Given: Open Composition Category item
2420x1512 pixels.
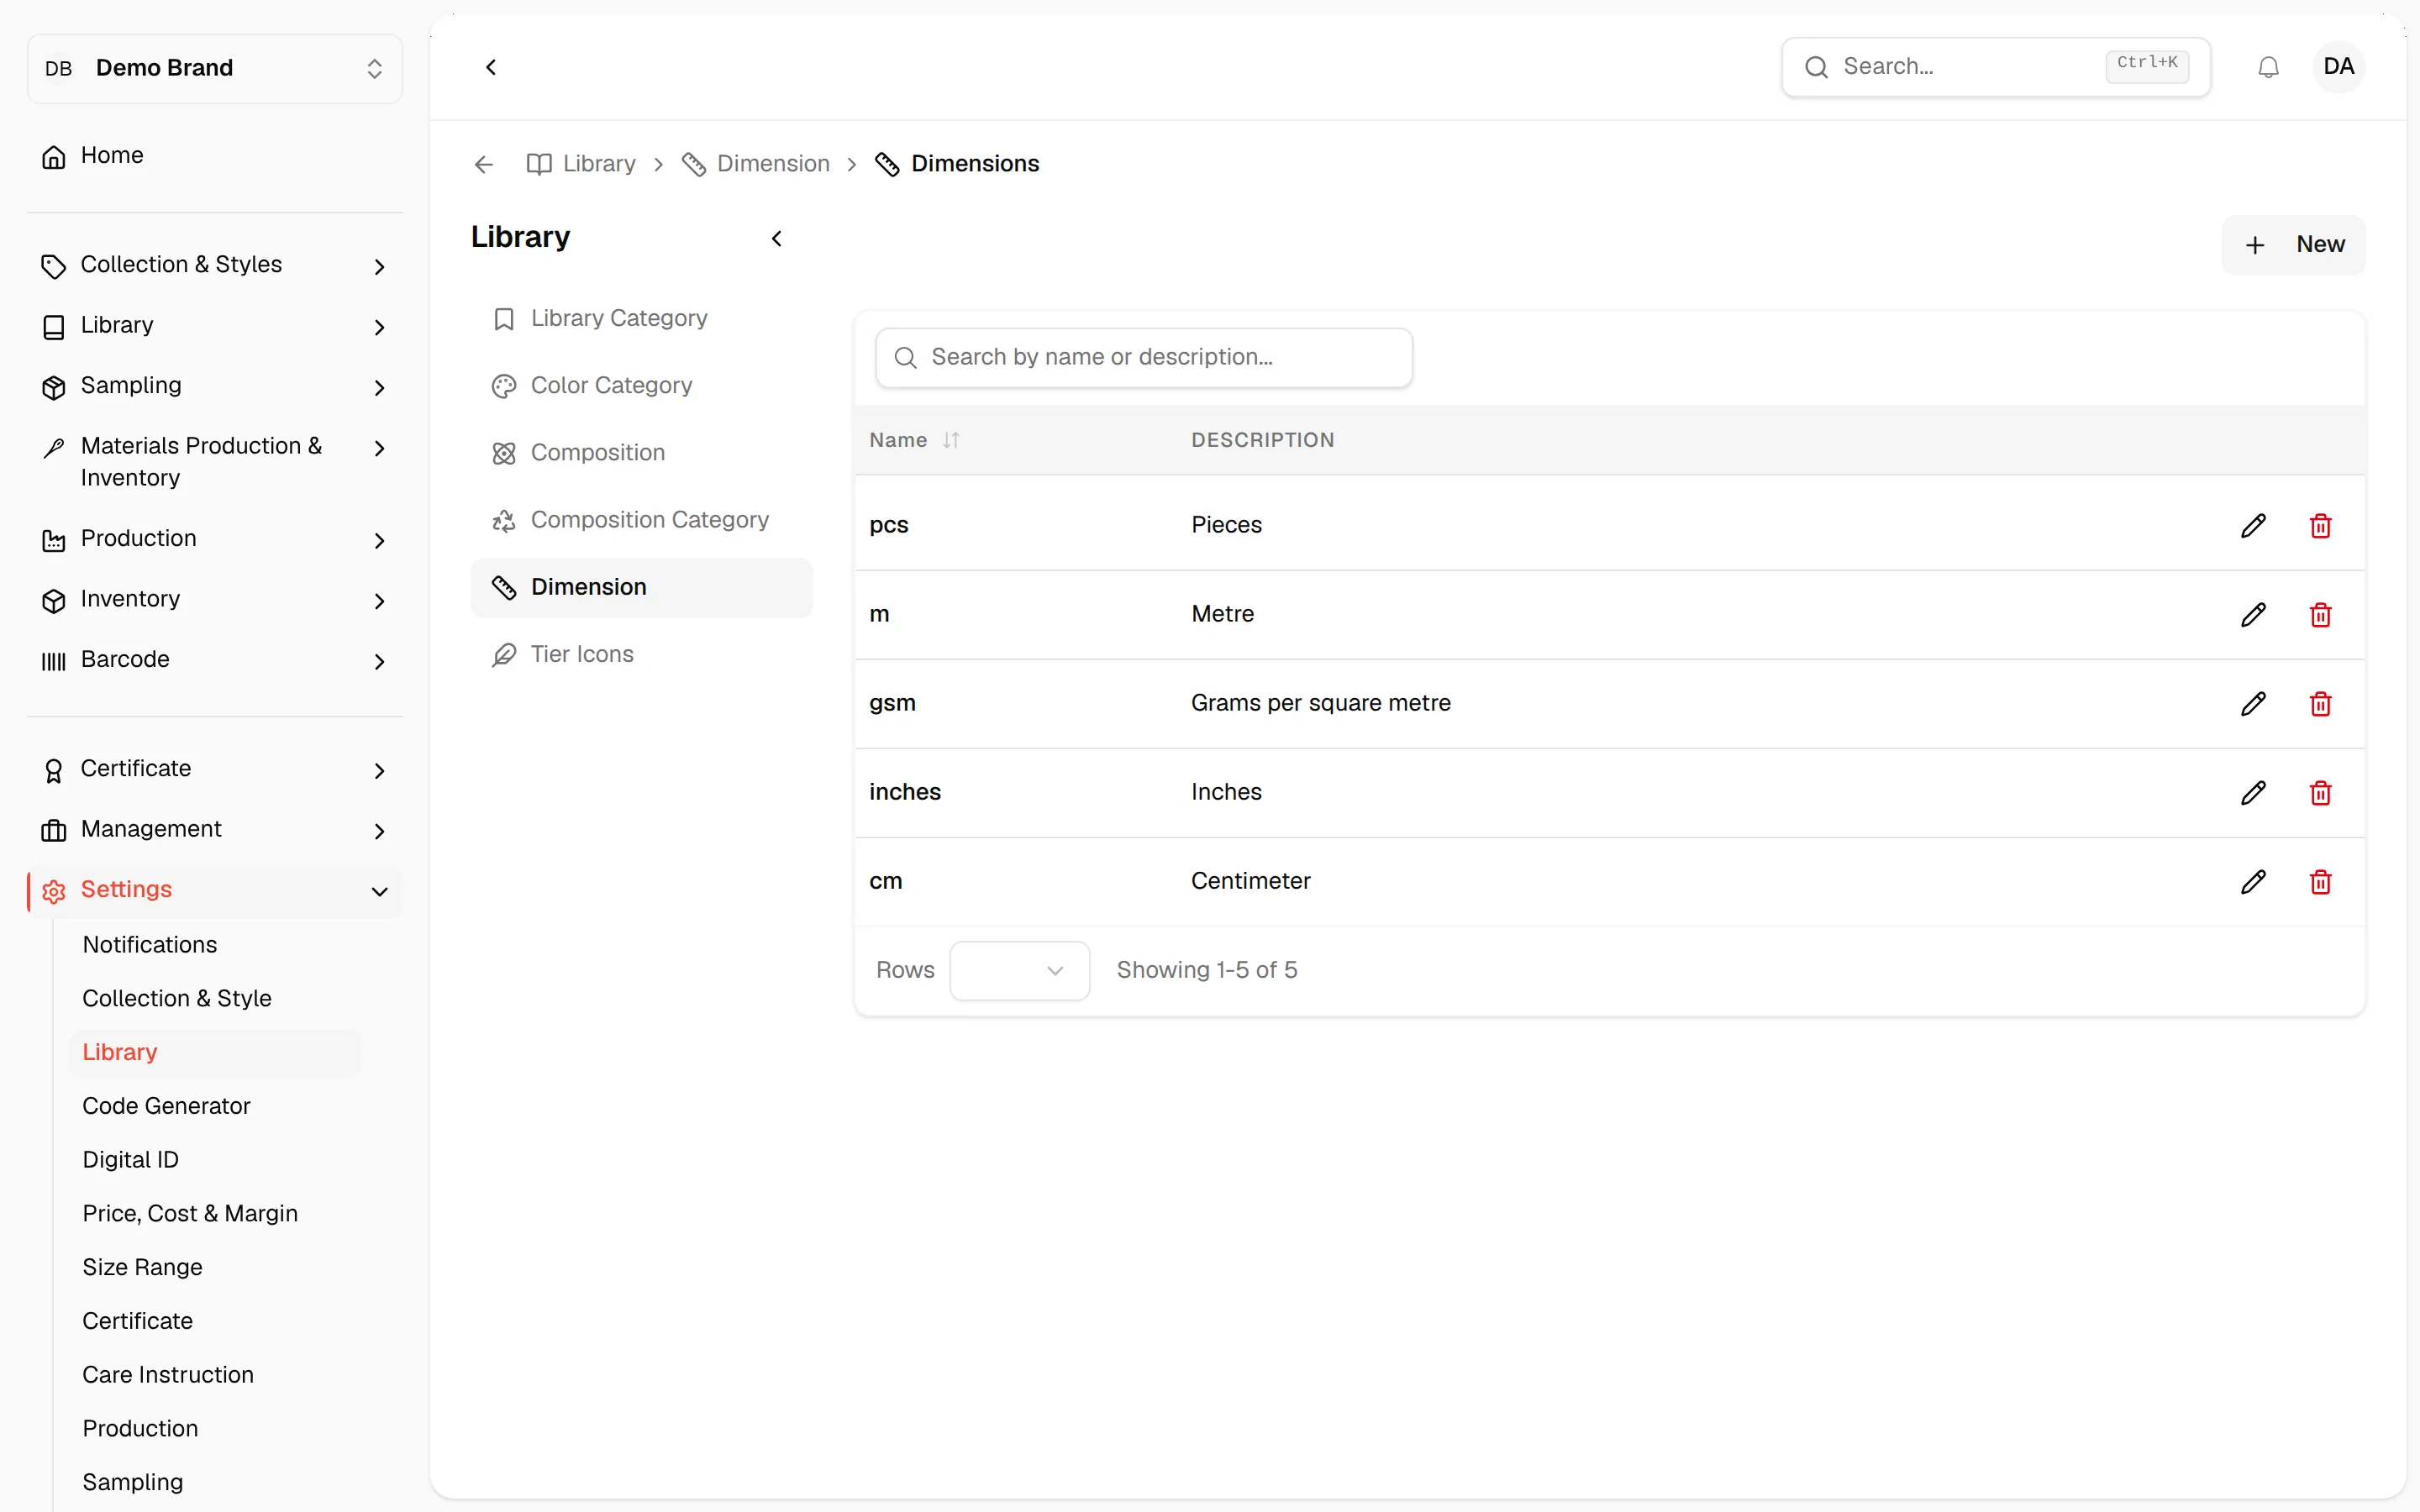Looking at the screenshot, I should 641,520.
